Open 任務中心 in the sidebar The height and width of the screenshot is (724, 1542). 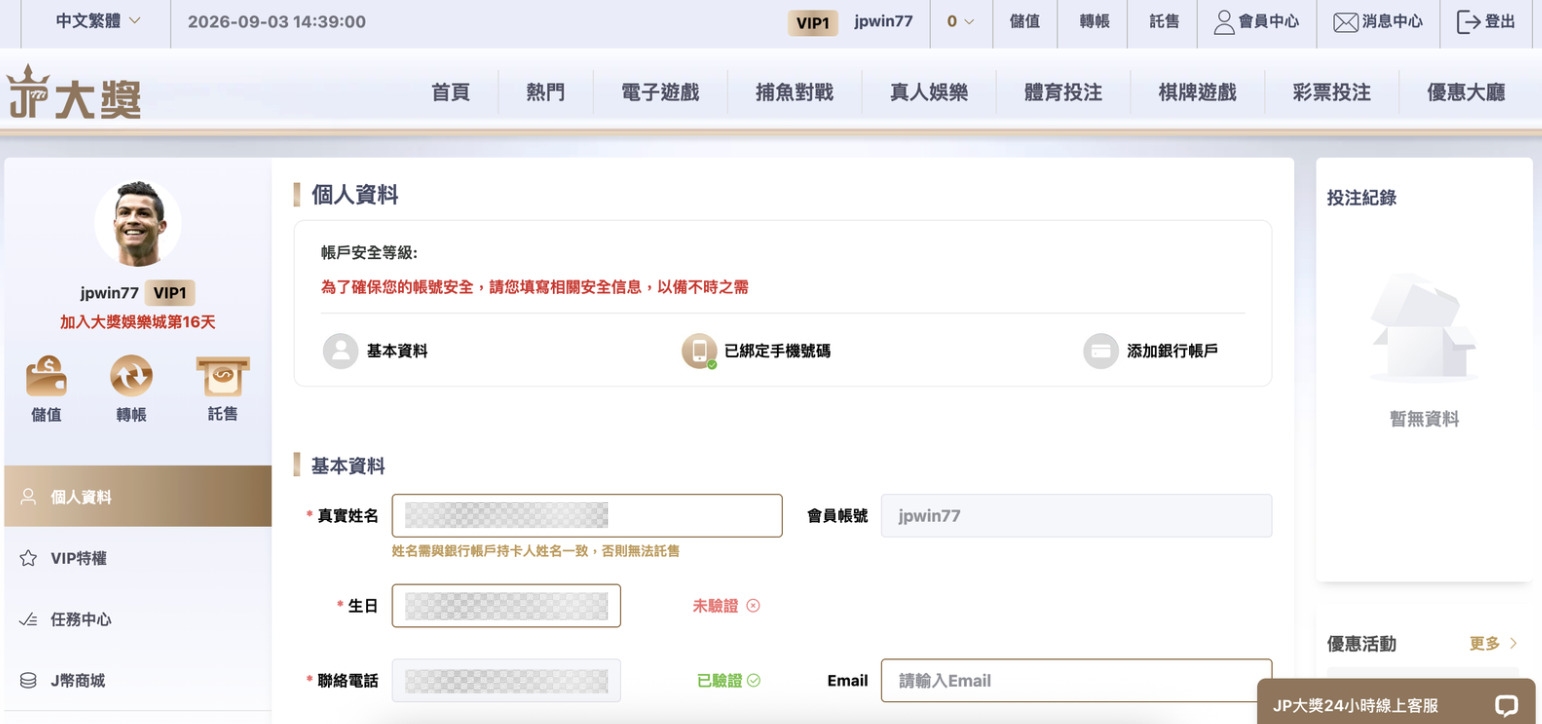click(138, 619)
